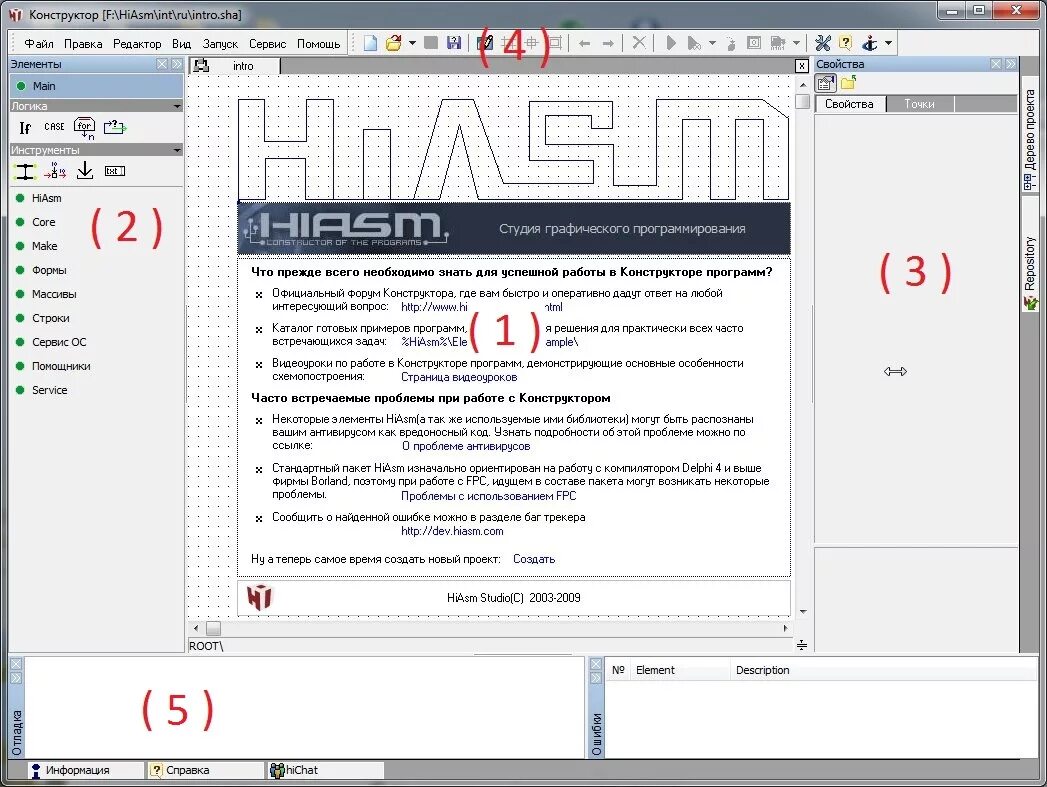Expand the HiAsm element category

[46, 198]
